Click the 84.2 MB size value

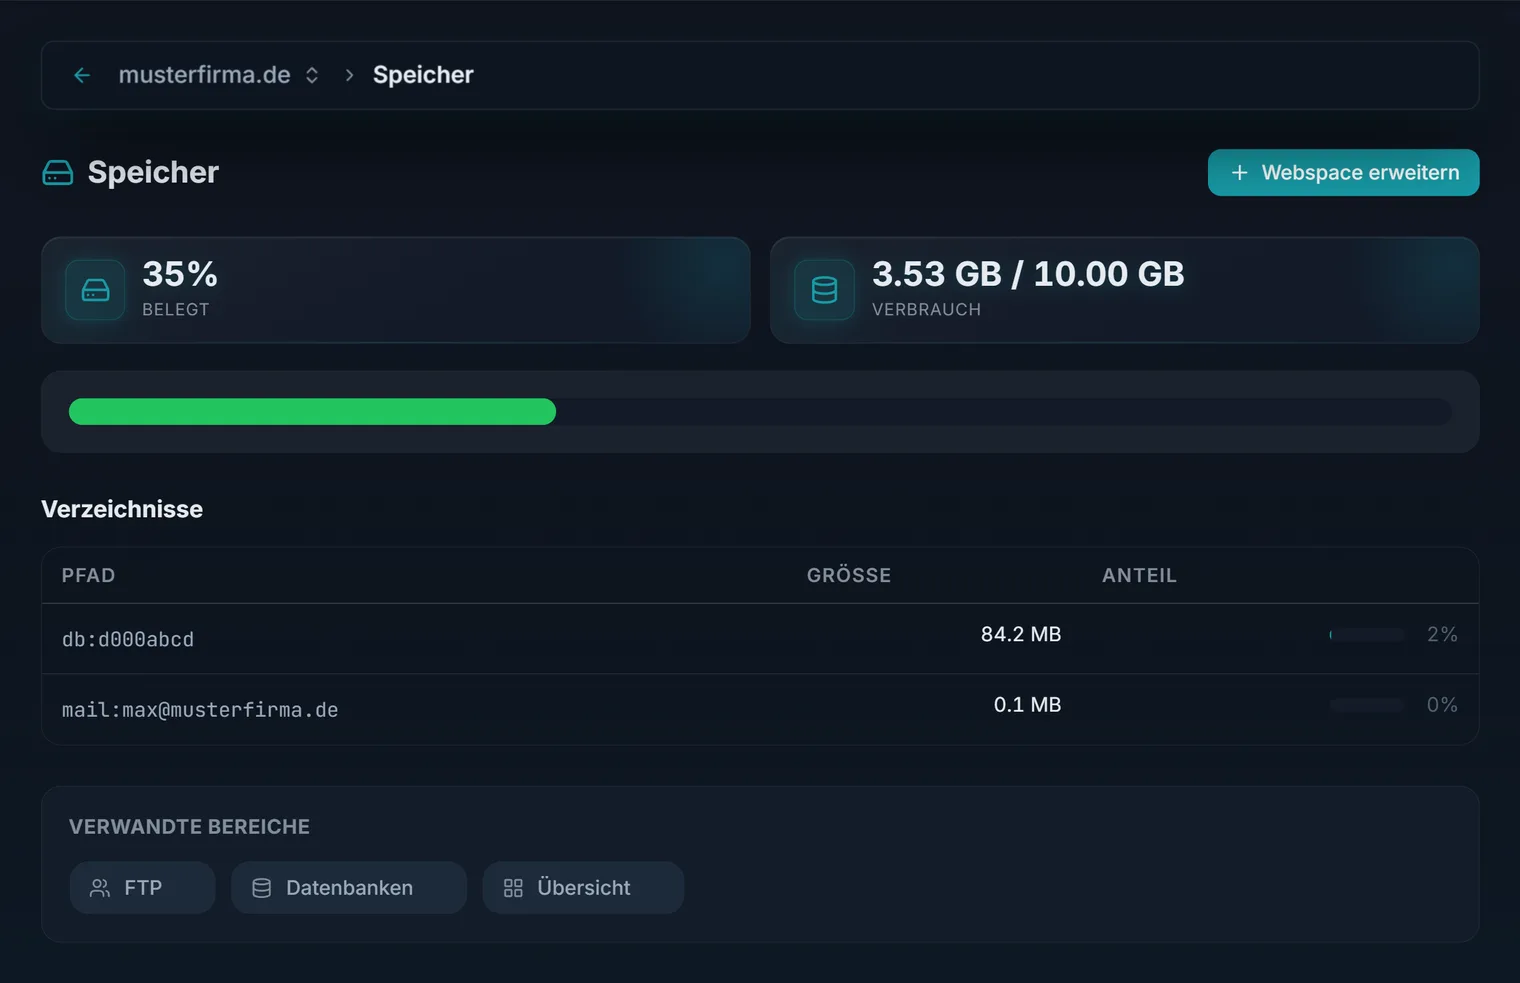[1021, 634]
